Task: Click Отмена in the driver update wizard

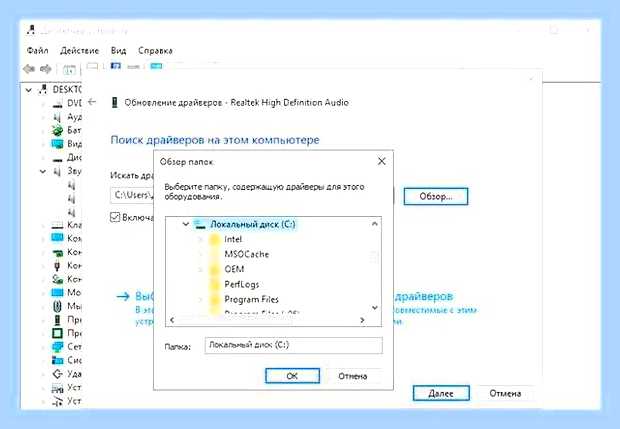Action: tap(505, 393)
